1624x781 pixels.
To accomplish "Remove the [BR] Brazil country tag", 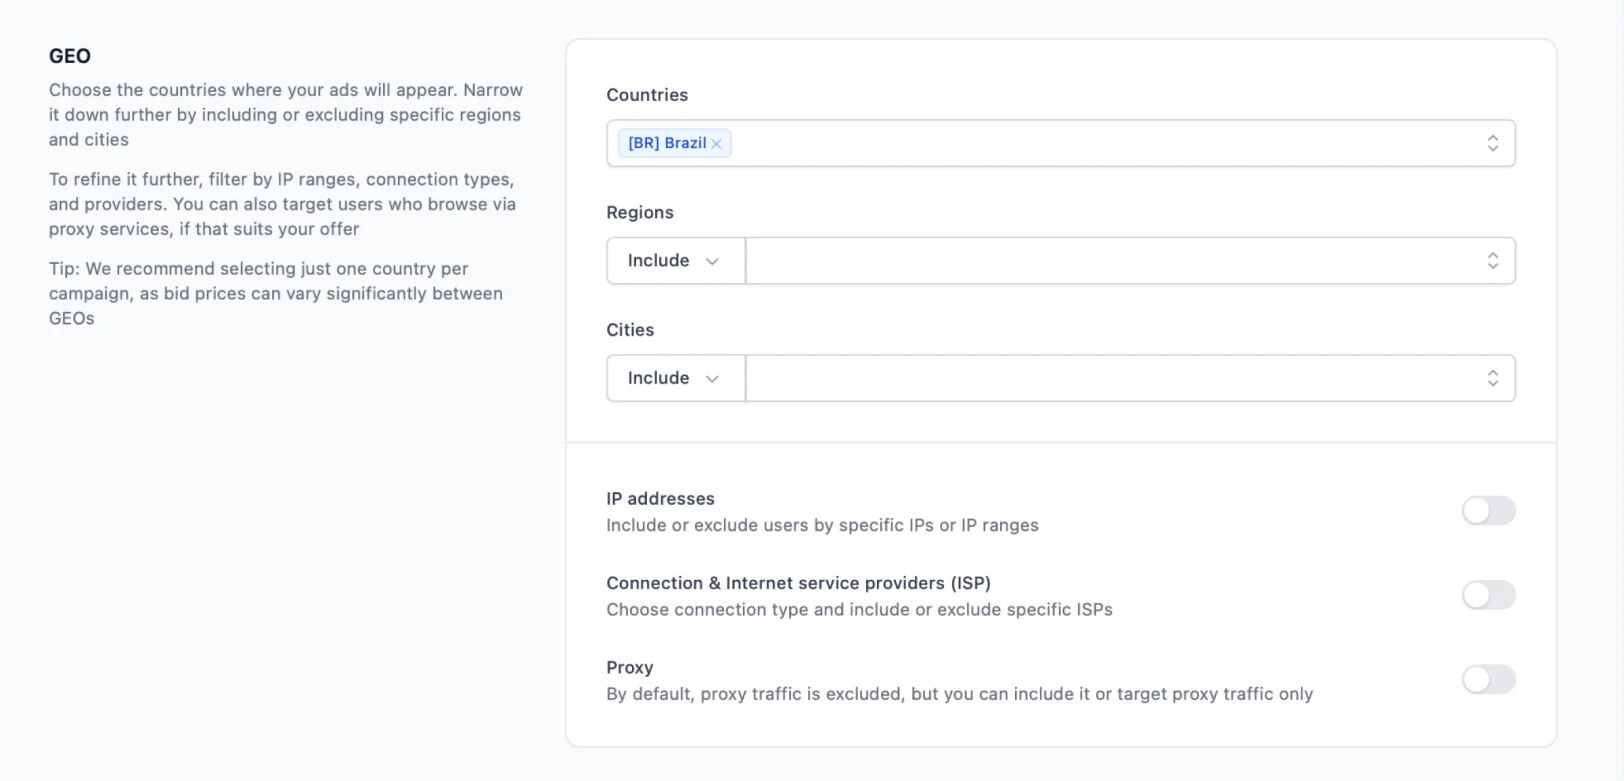I will (716, 144).
